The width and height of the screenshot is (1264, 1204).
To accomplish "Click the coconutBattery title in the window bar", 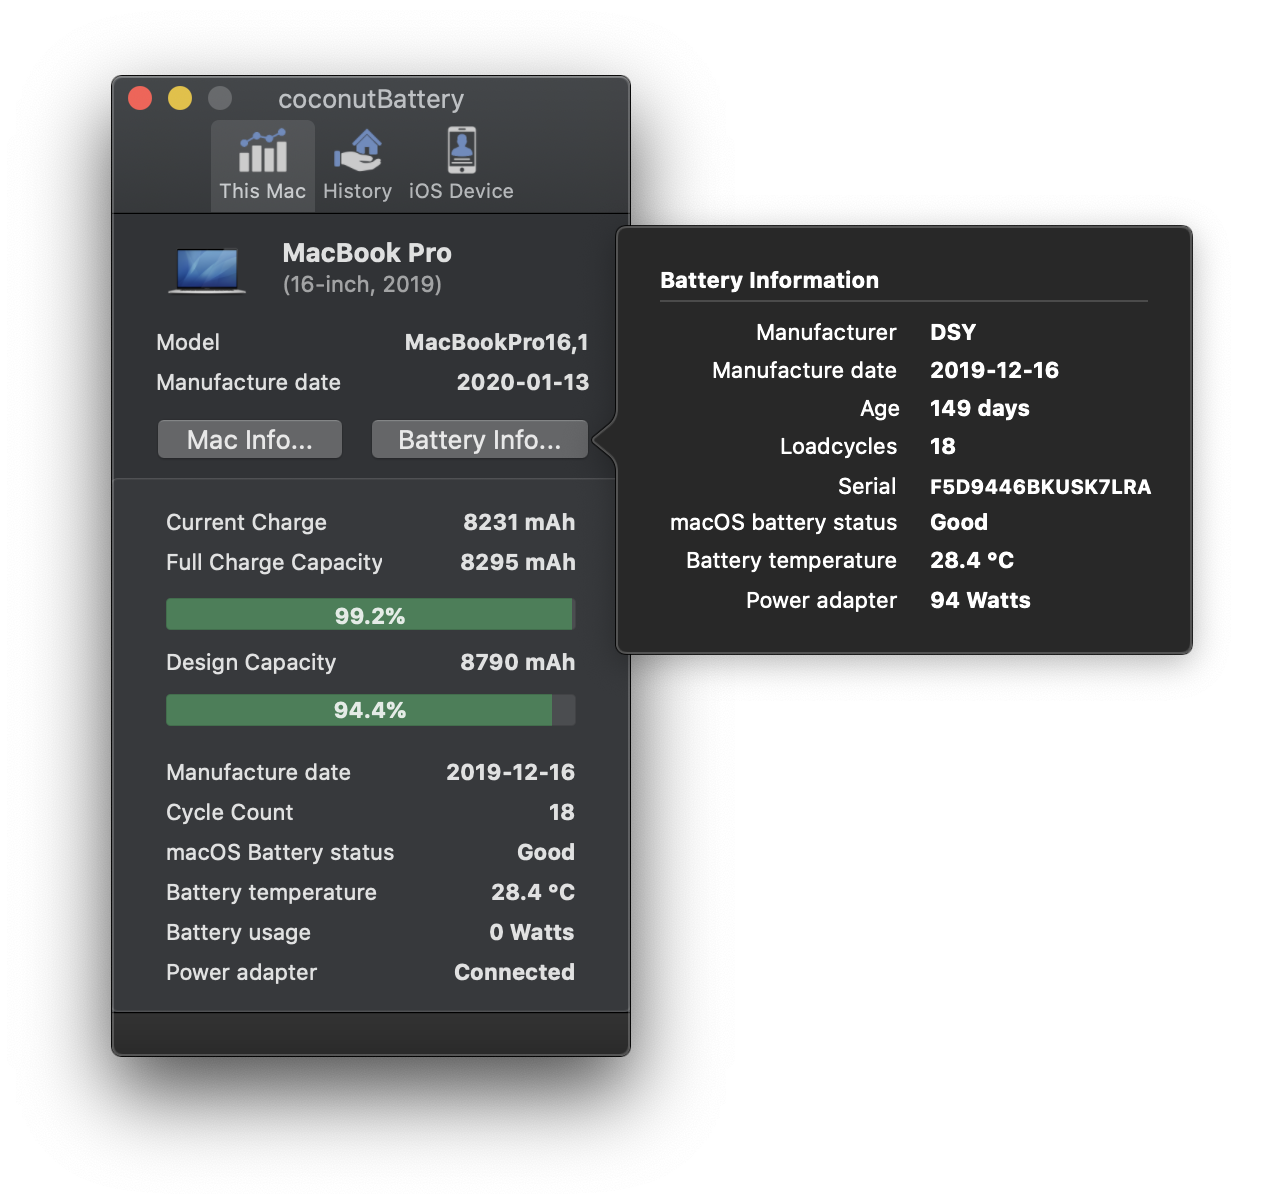I will [371, 99].
